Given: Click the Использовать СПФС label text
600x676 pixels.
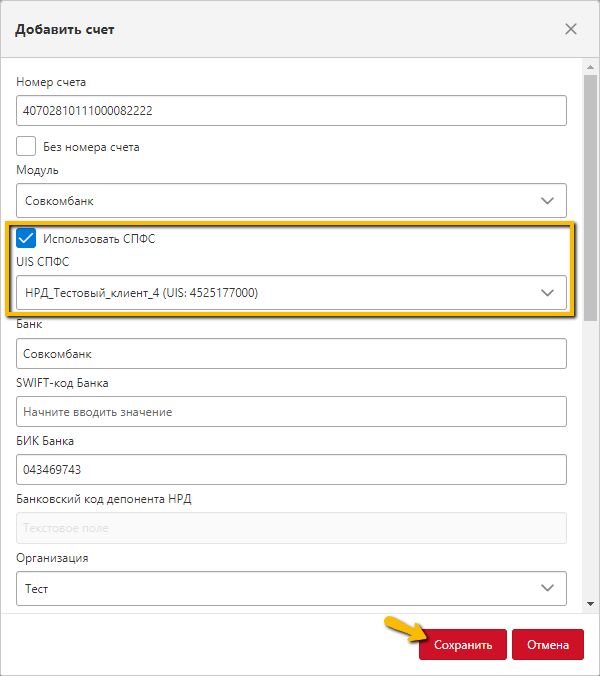Looking at the screenshot, I should [99, 239].
